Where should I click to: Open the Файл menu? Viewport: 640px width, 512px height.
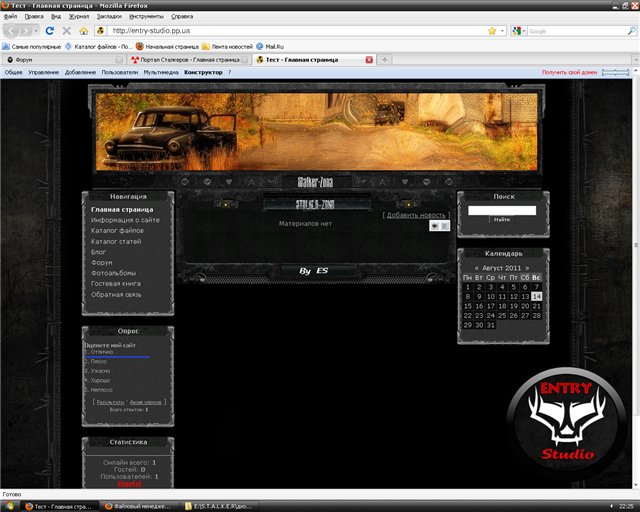pos(10,16)
